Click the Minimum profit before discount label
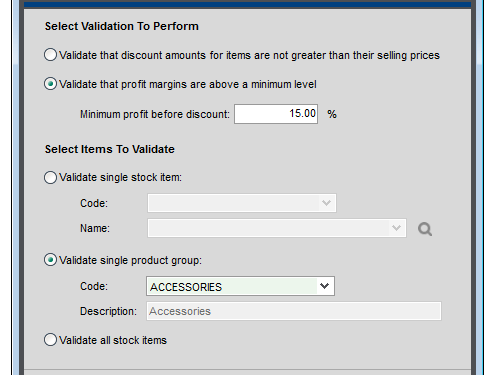This screenshot has height=375, width=492. coord(155,114)
